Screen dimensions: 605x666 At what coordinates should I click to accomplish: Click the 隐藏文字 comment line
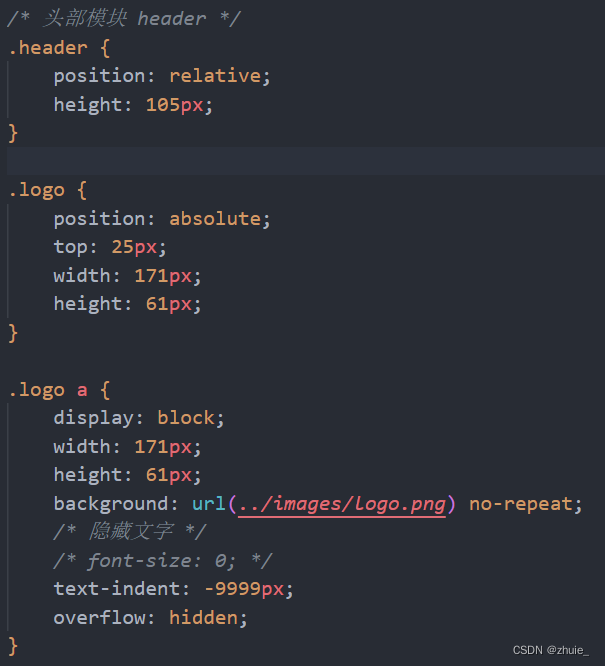[x=130, y=532]
